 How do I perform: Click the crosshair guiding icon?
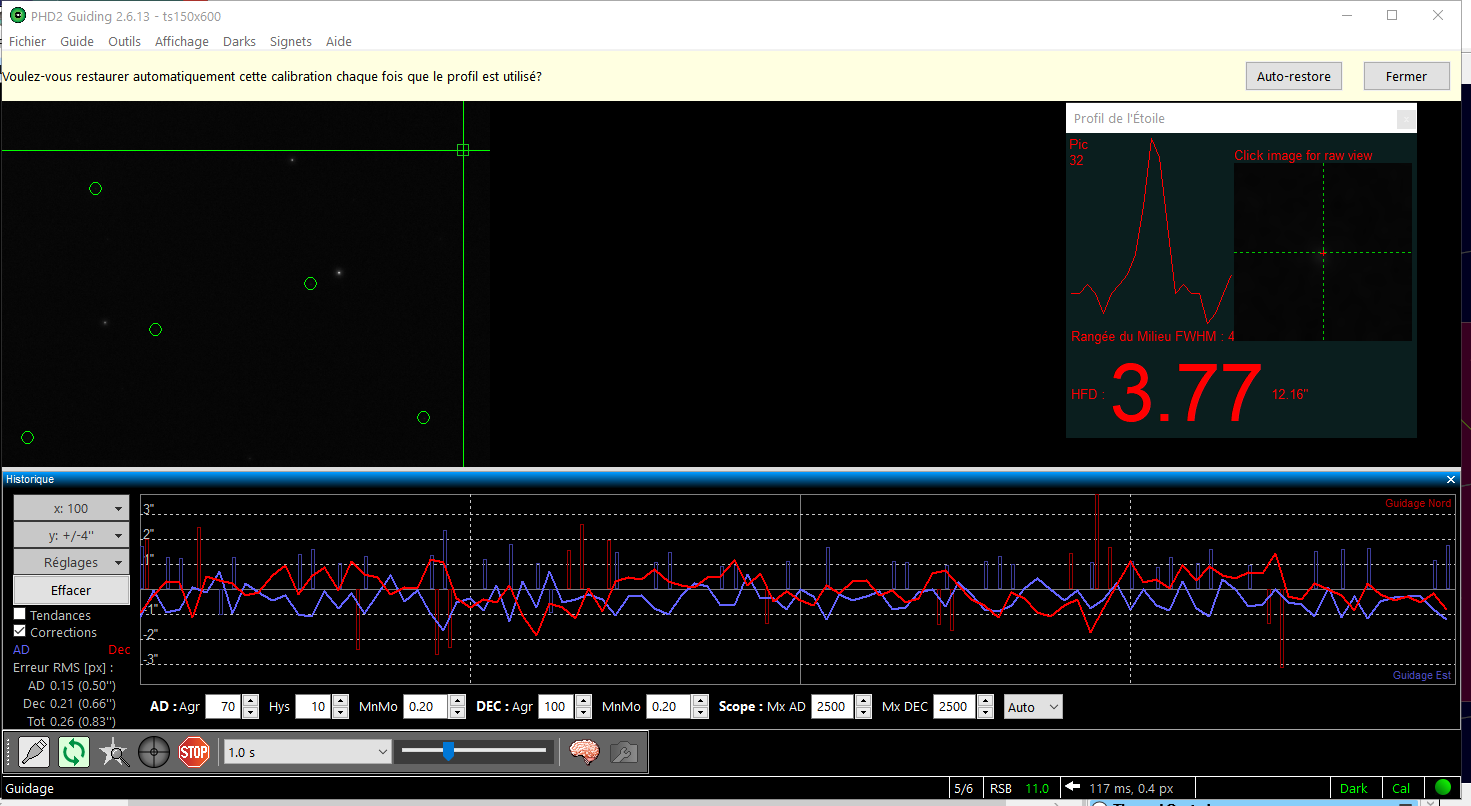[x=154, y=751]
